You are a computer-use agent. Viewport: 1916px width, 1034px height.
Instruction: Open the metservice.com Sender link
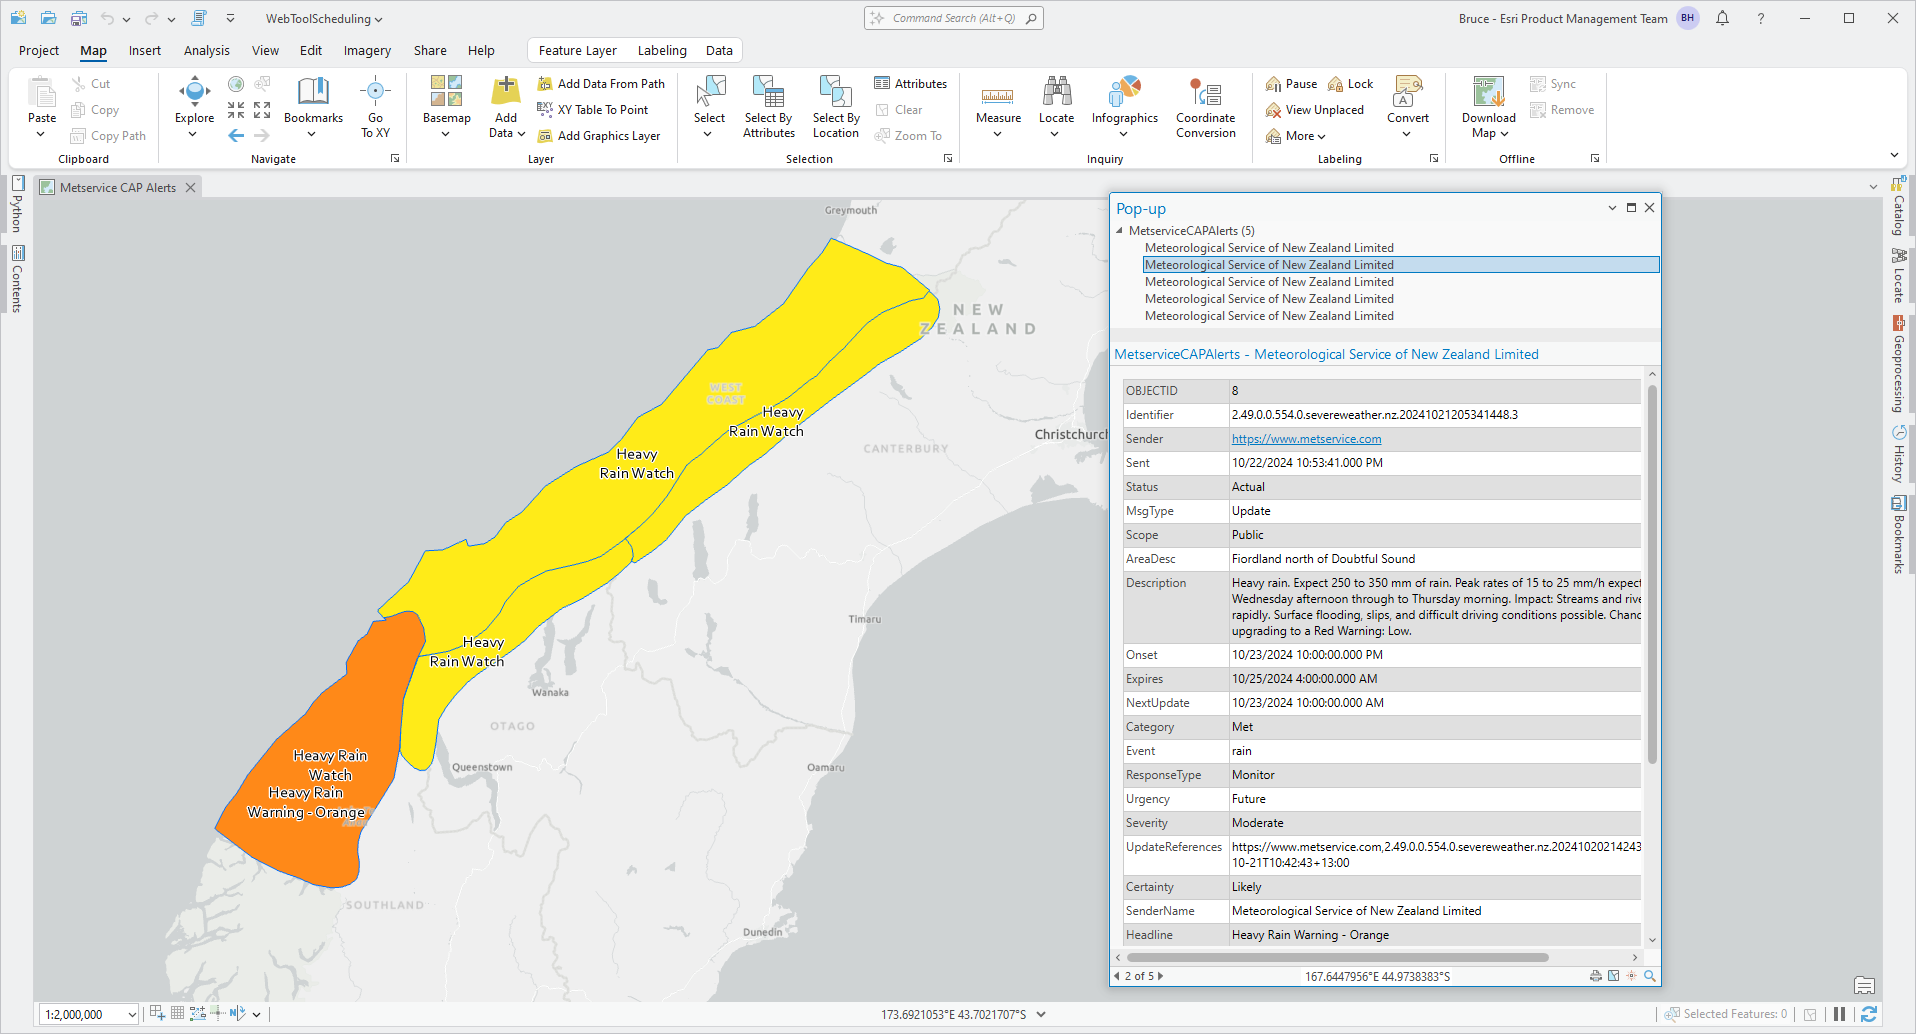pyautogui.click(x=1306, y=439)
